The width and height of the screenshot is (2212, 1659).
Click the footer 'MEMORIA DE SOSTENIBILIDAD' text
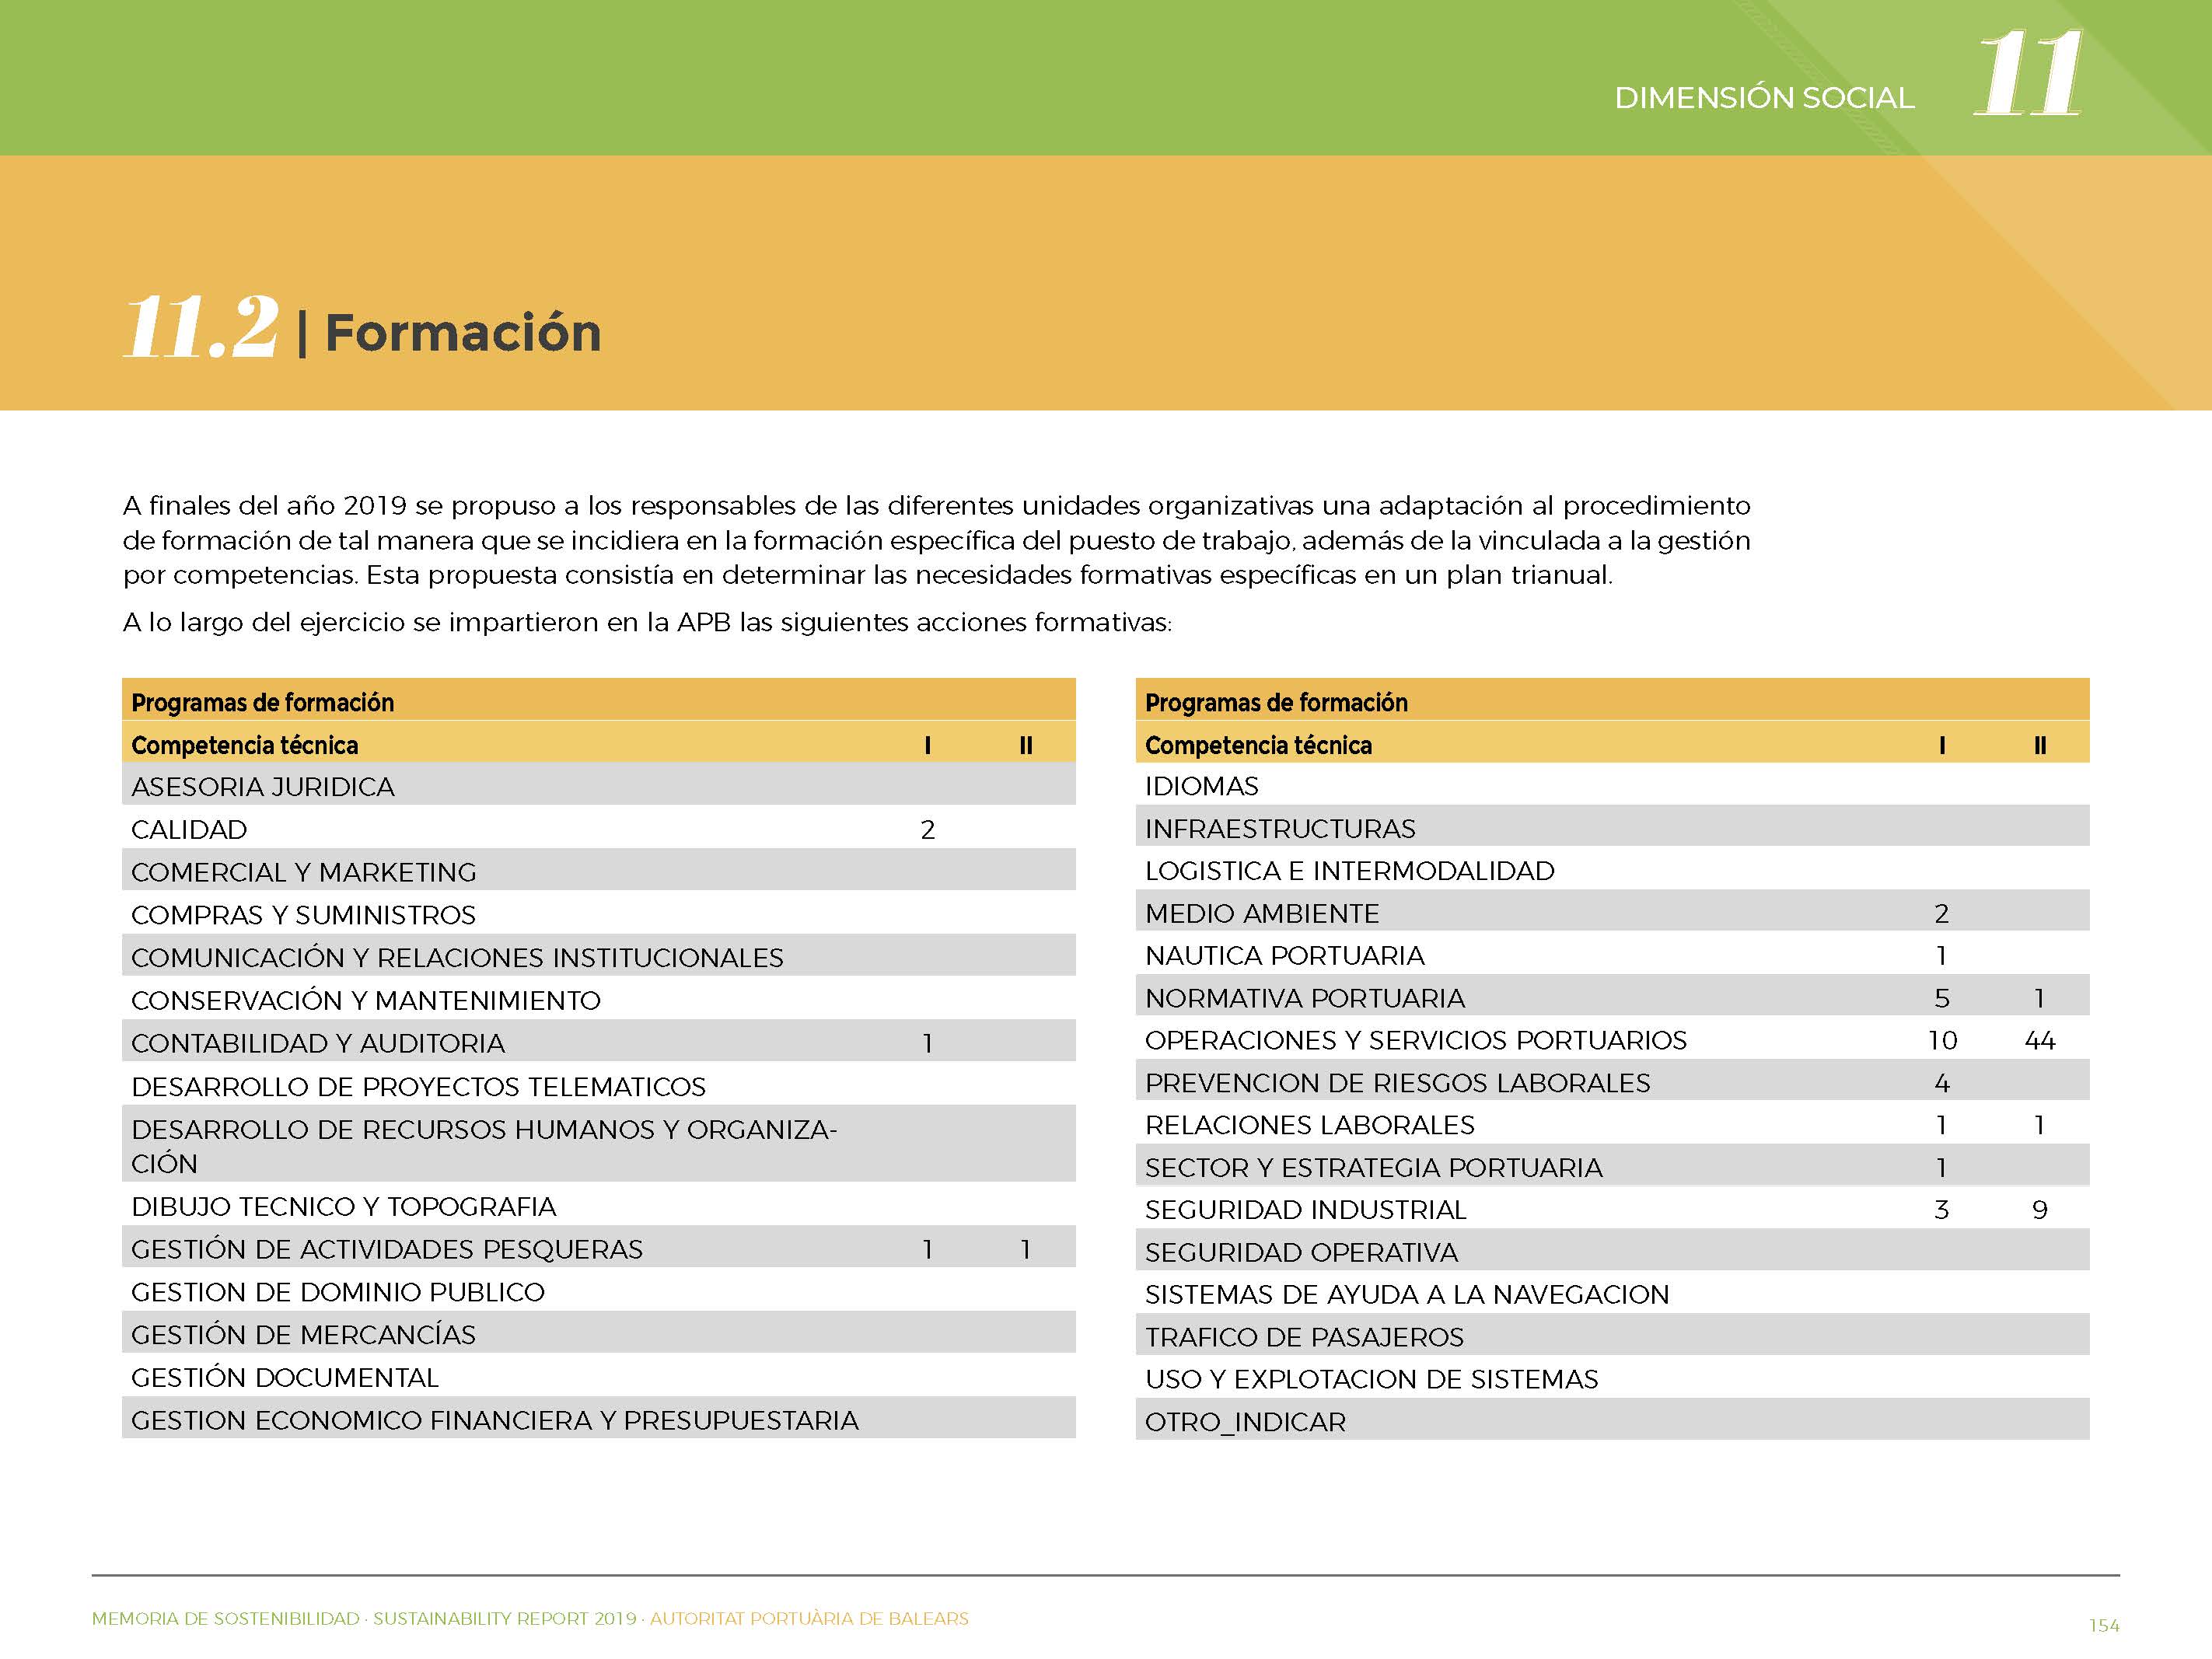226,1618
